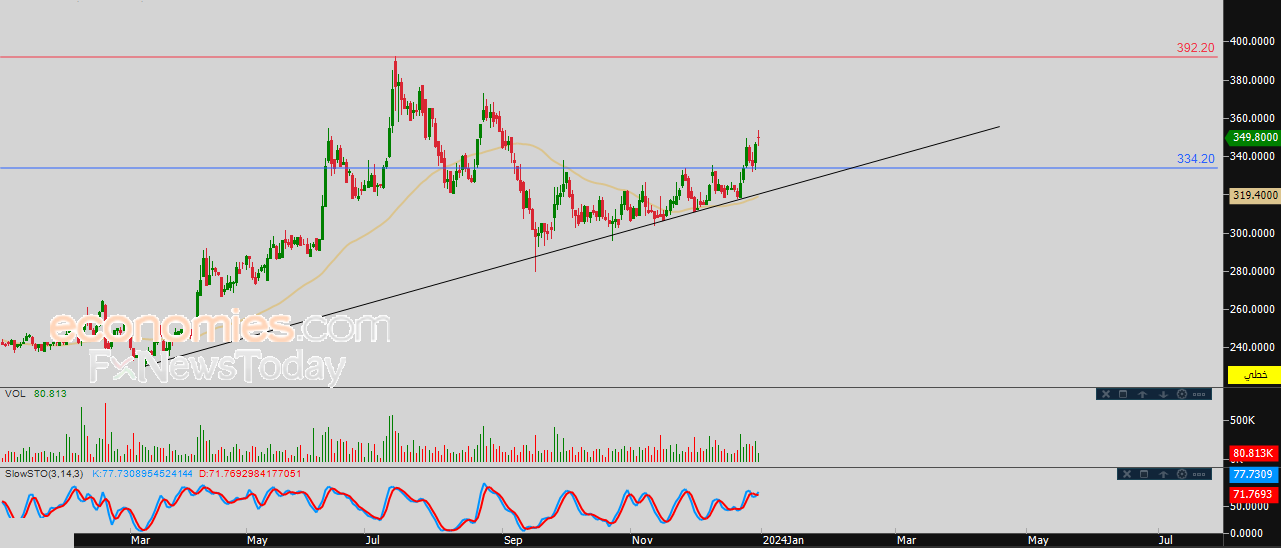Click the yellow Arabic scale-type label

tap(1253, 374)
